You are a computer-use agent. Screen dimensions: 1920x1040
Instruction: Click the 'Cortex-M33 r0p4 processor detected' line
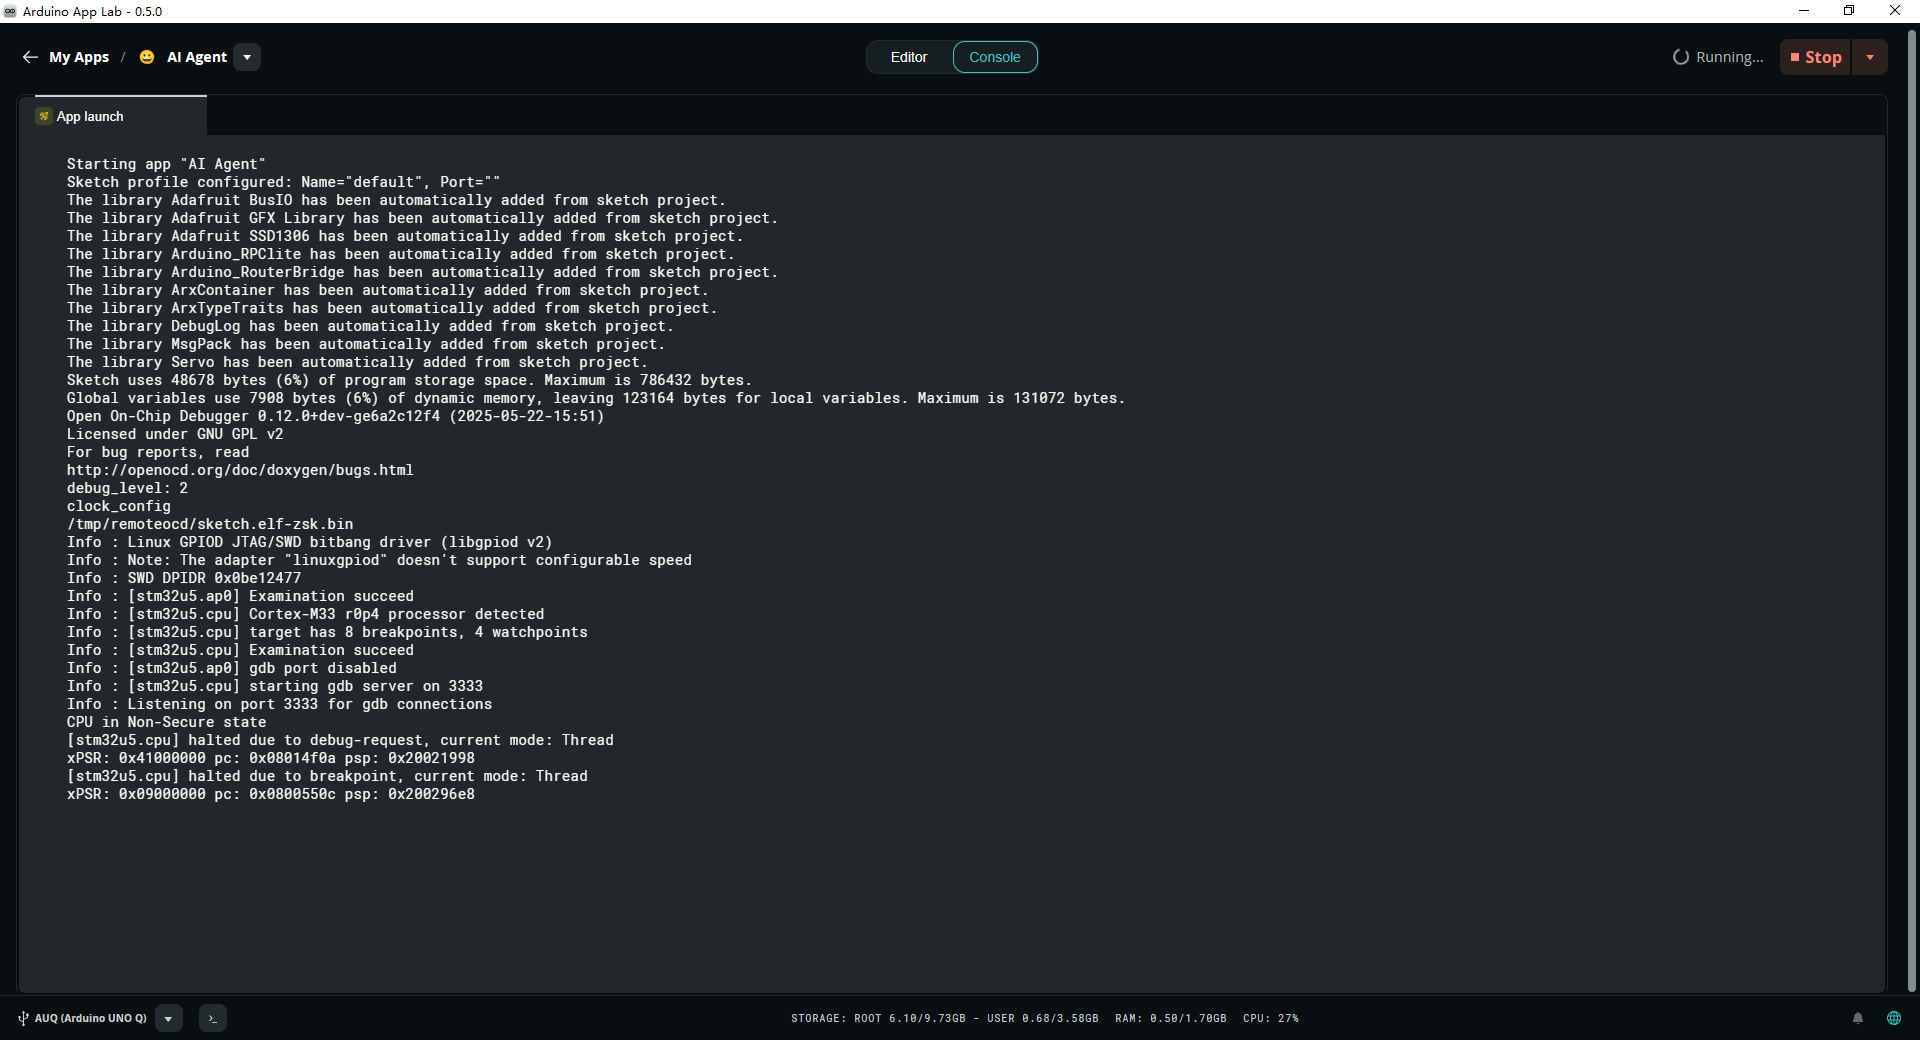(306, 614)
